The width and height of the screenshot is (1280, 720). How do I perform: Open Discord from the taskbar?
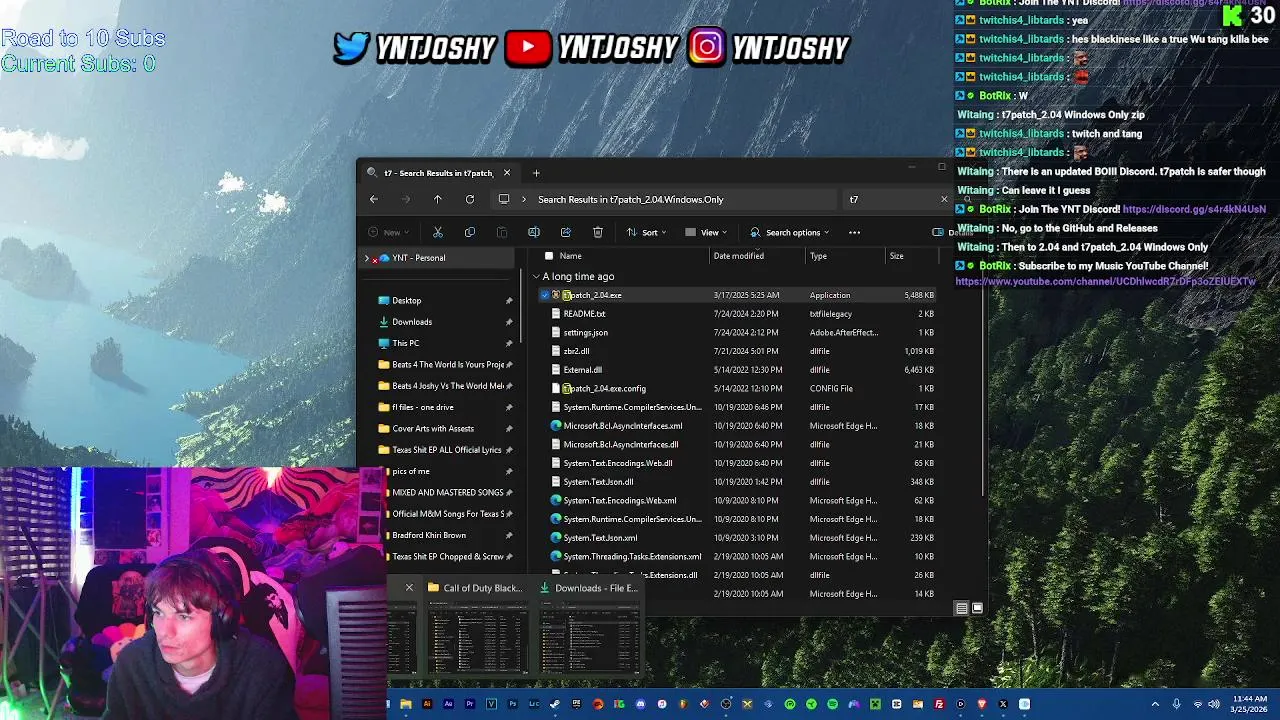coord(640,704)
